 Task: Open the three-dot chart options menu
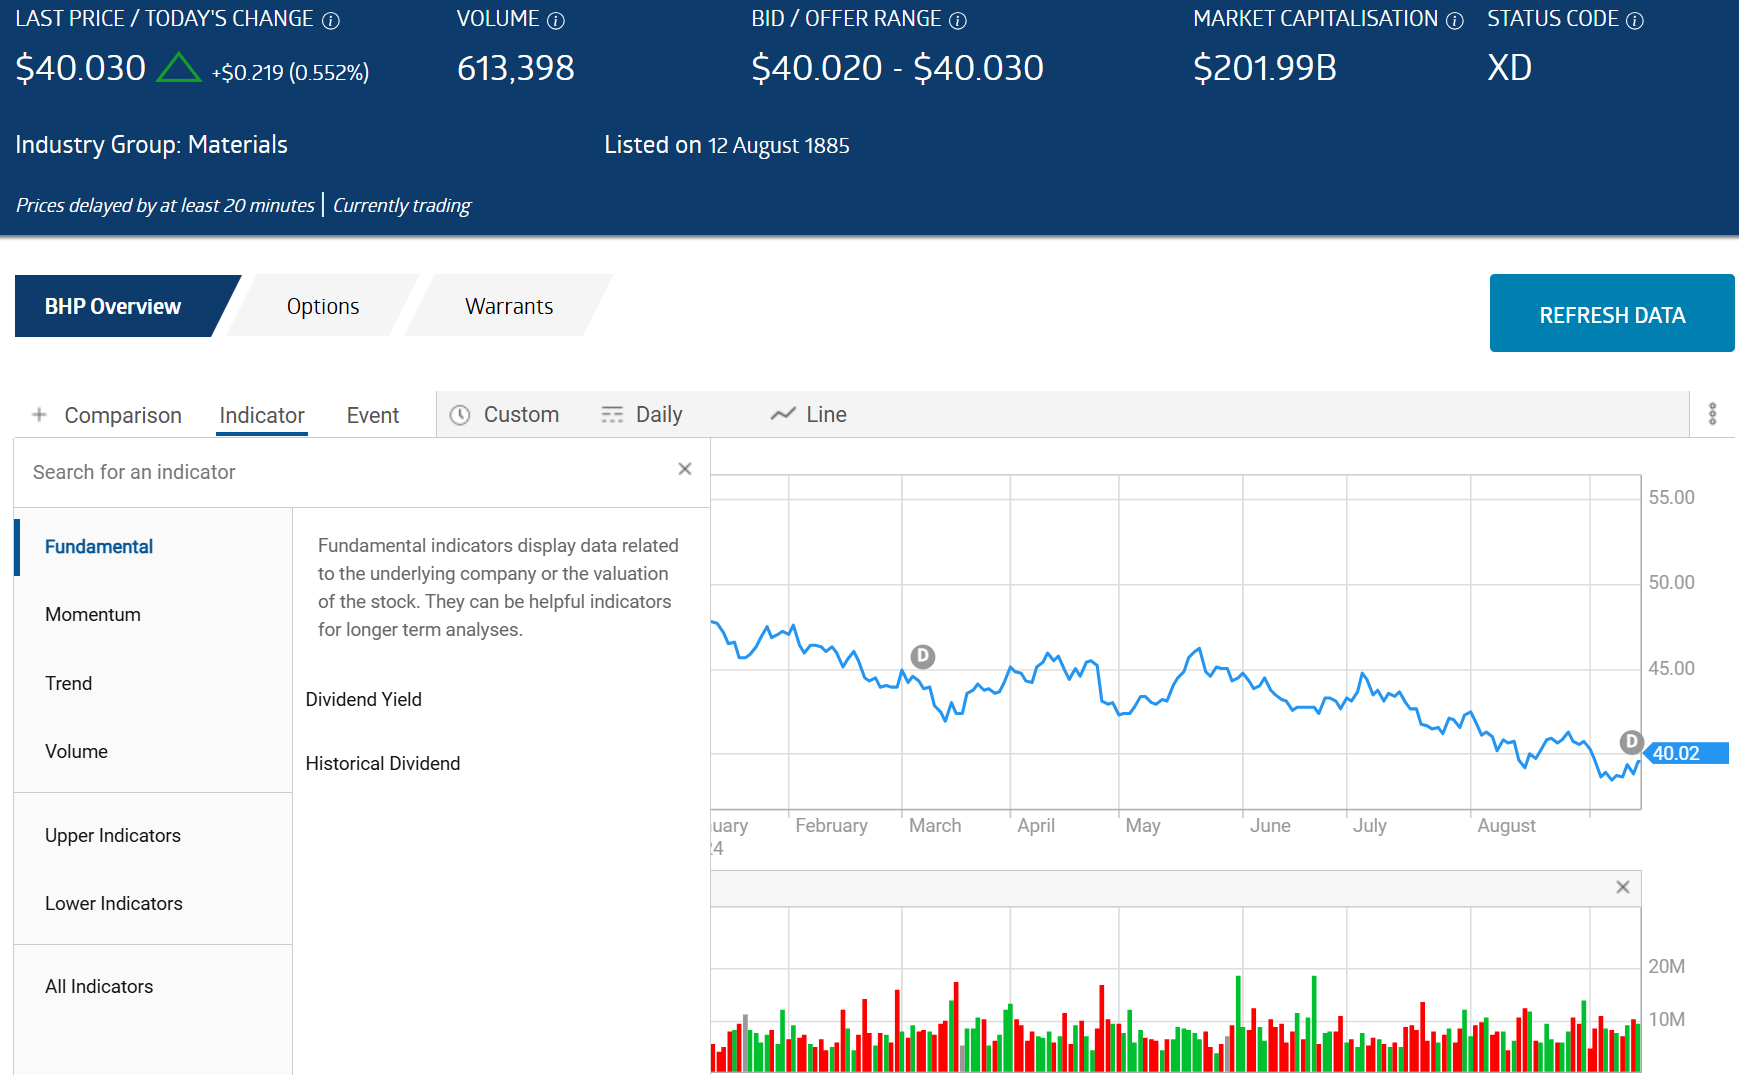pyautogui.click(x=1713, y=414)
